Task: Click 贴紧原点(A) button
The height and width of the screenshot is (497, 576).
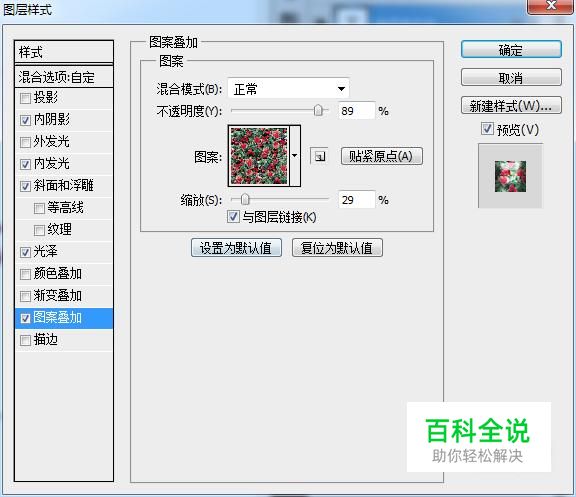Action: (x=381, y=156)
